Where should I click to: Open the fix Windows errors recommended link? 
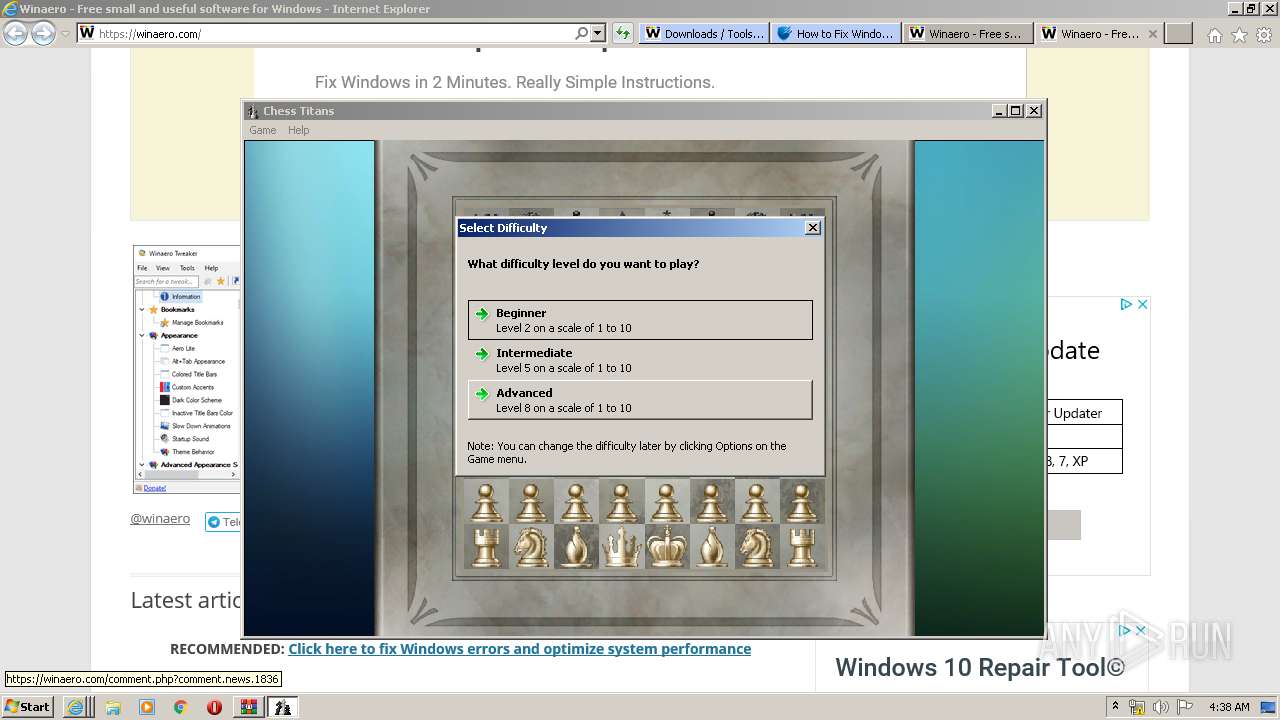point(519,649)
